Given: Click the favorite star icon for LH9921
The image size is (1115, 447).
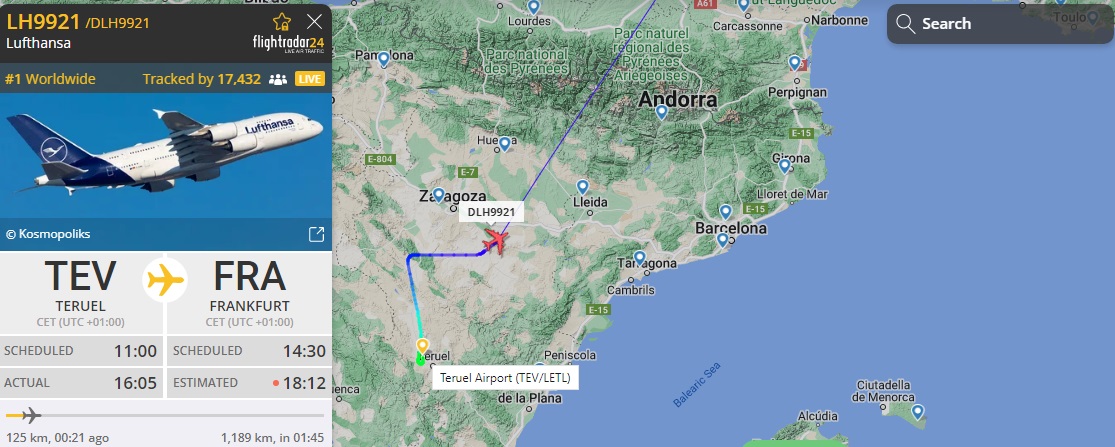Looking at the screenshot, I should coord(282,21).
